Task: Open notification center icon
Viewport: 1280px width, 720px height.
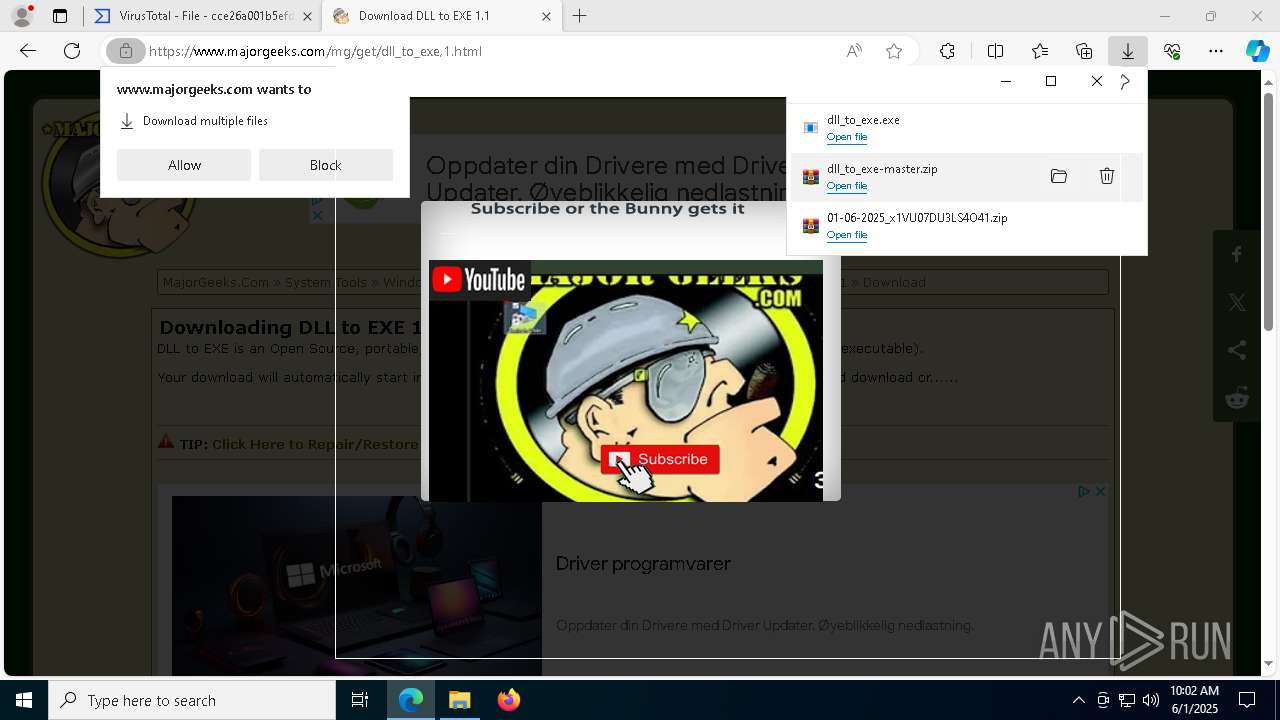Action: coord(1247,700)
